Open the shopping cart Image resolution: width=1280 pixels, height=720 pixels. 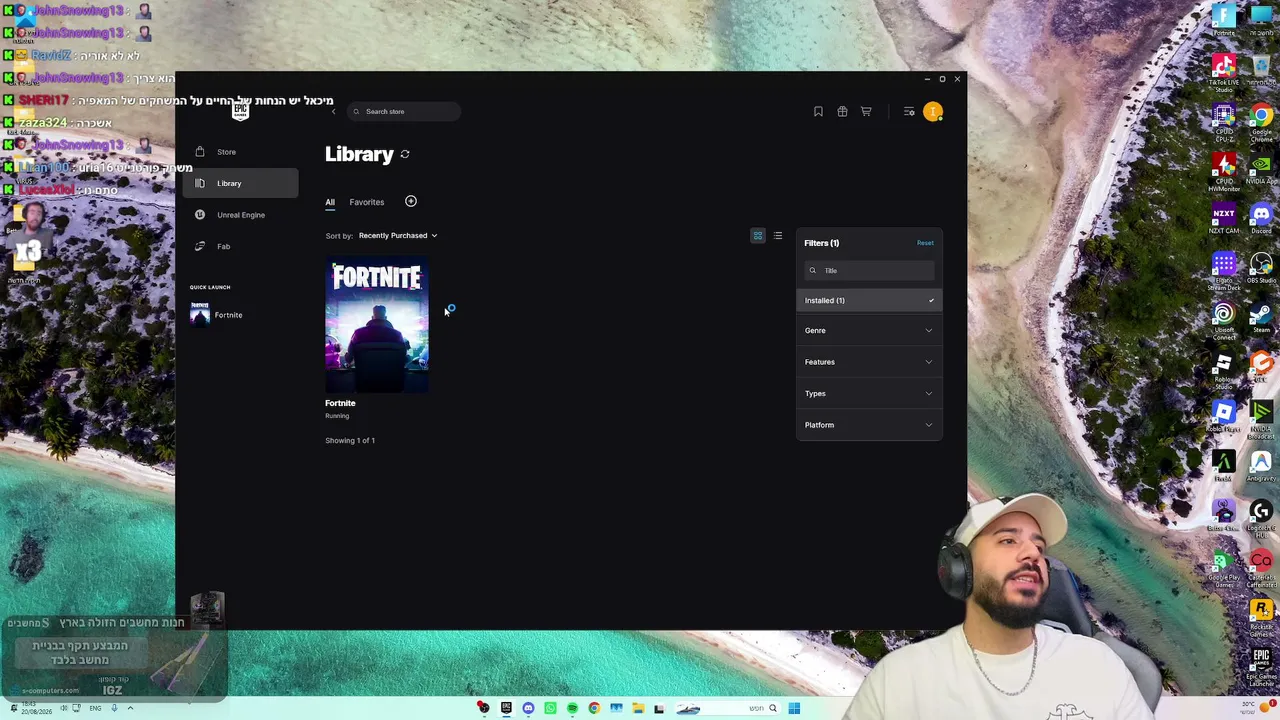866,112
